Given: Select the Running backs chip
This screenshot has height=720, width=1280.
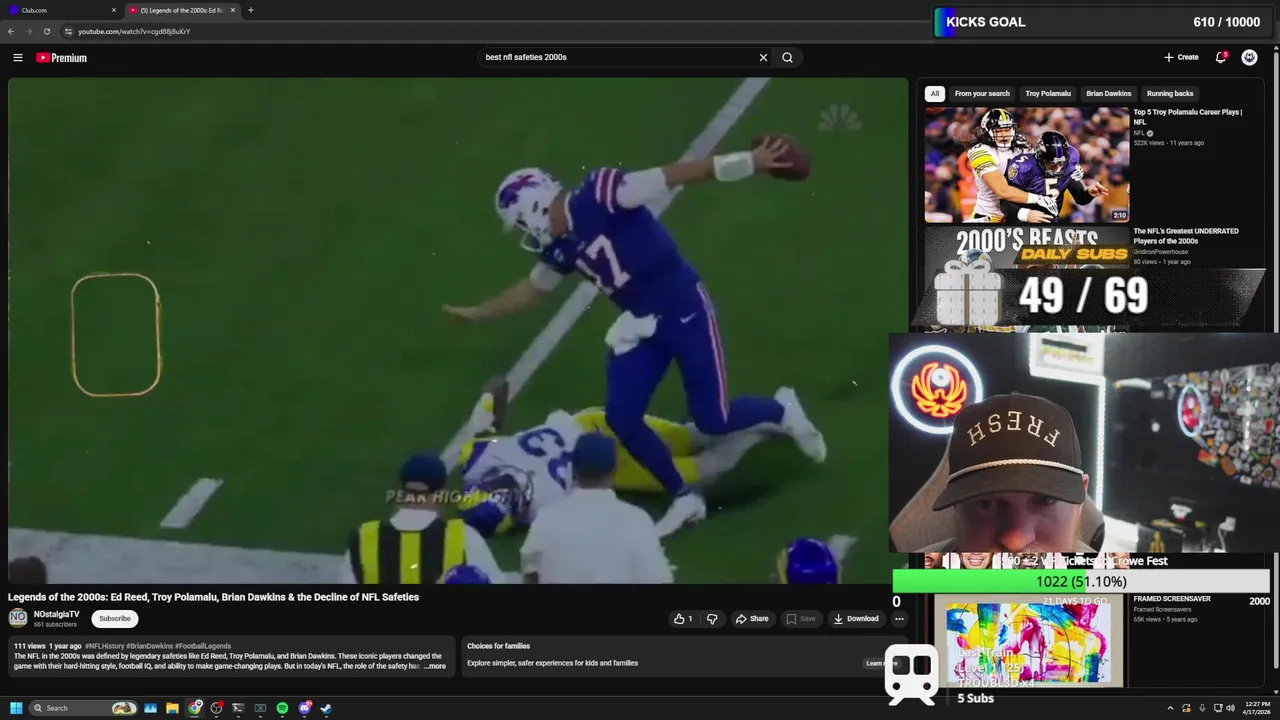Looking at the screenshot, I should tap(1170, 93).
